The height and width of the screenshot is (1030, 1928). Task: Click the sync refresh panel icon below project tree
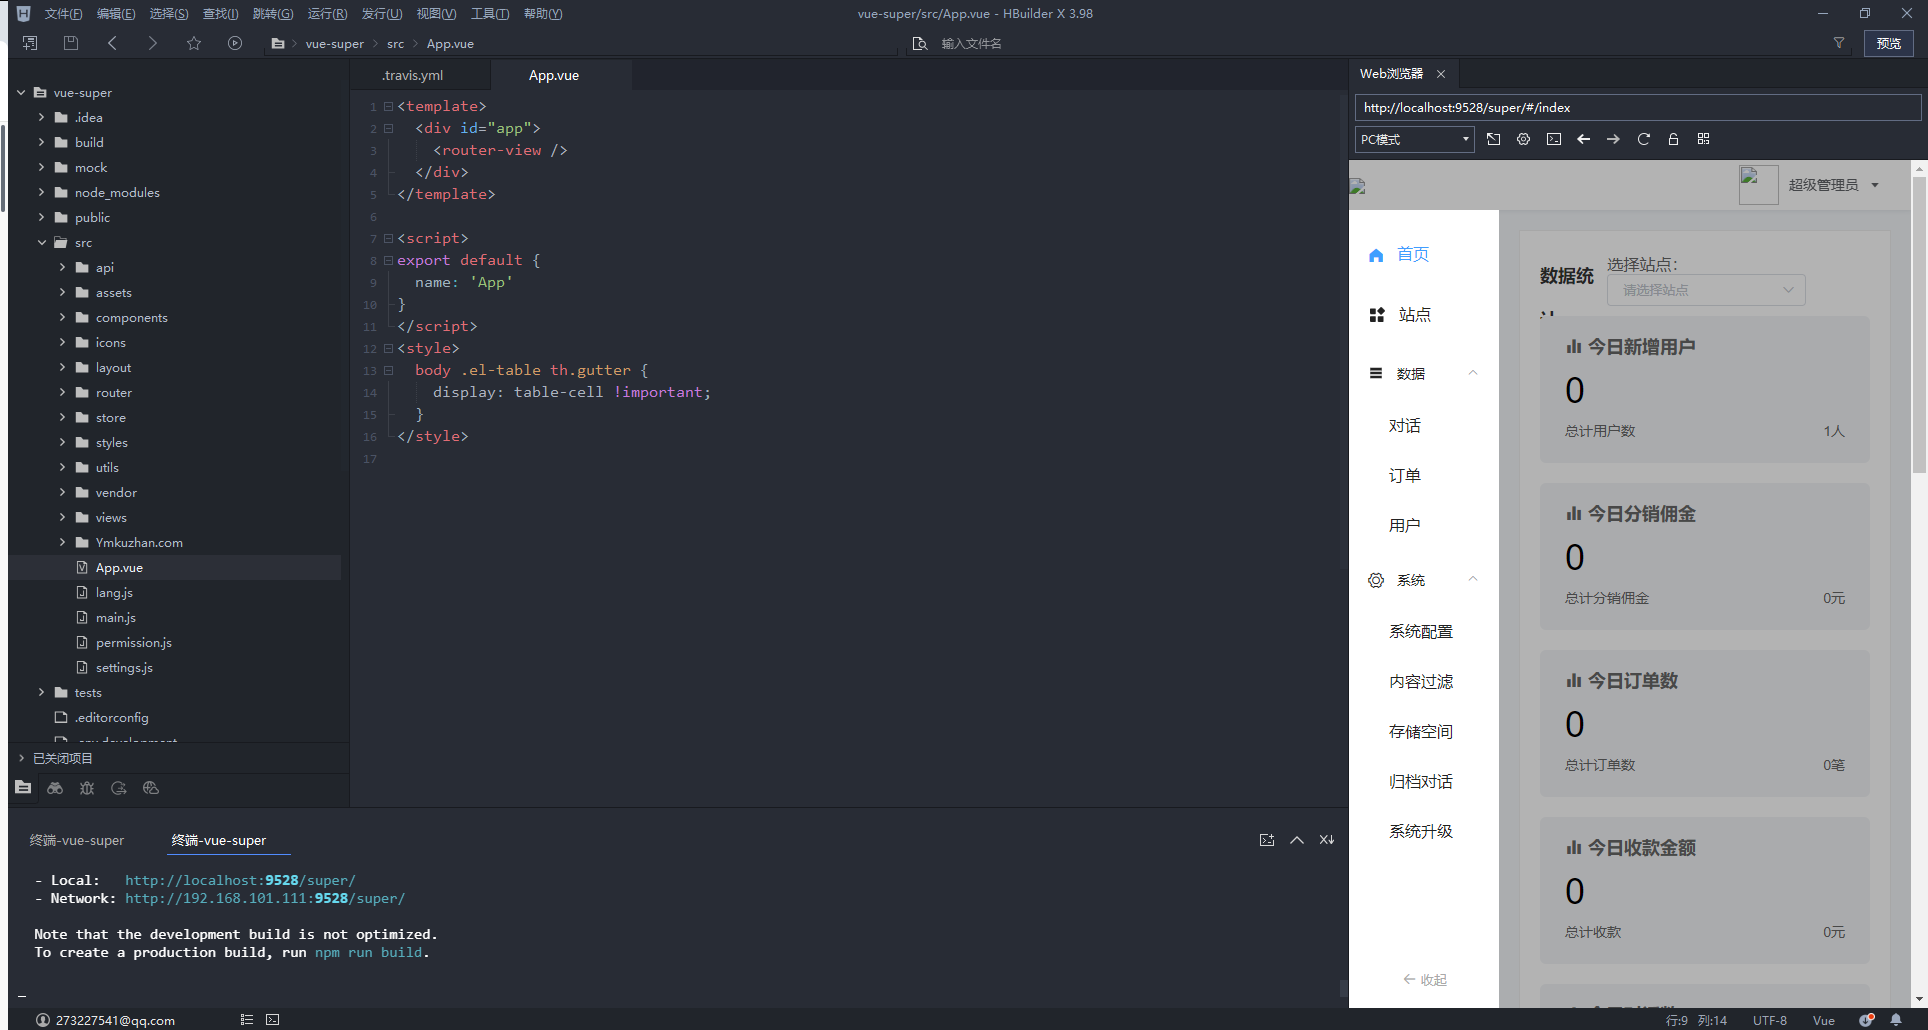pyautogui.click(x=119, y=788)
